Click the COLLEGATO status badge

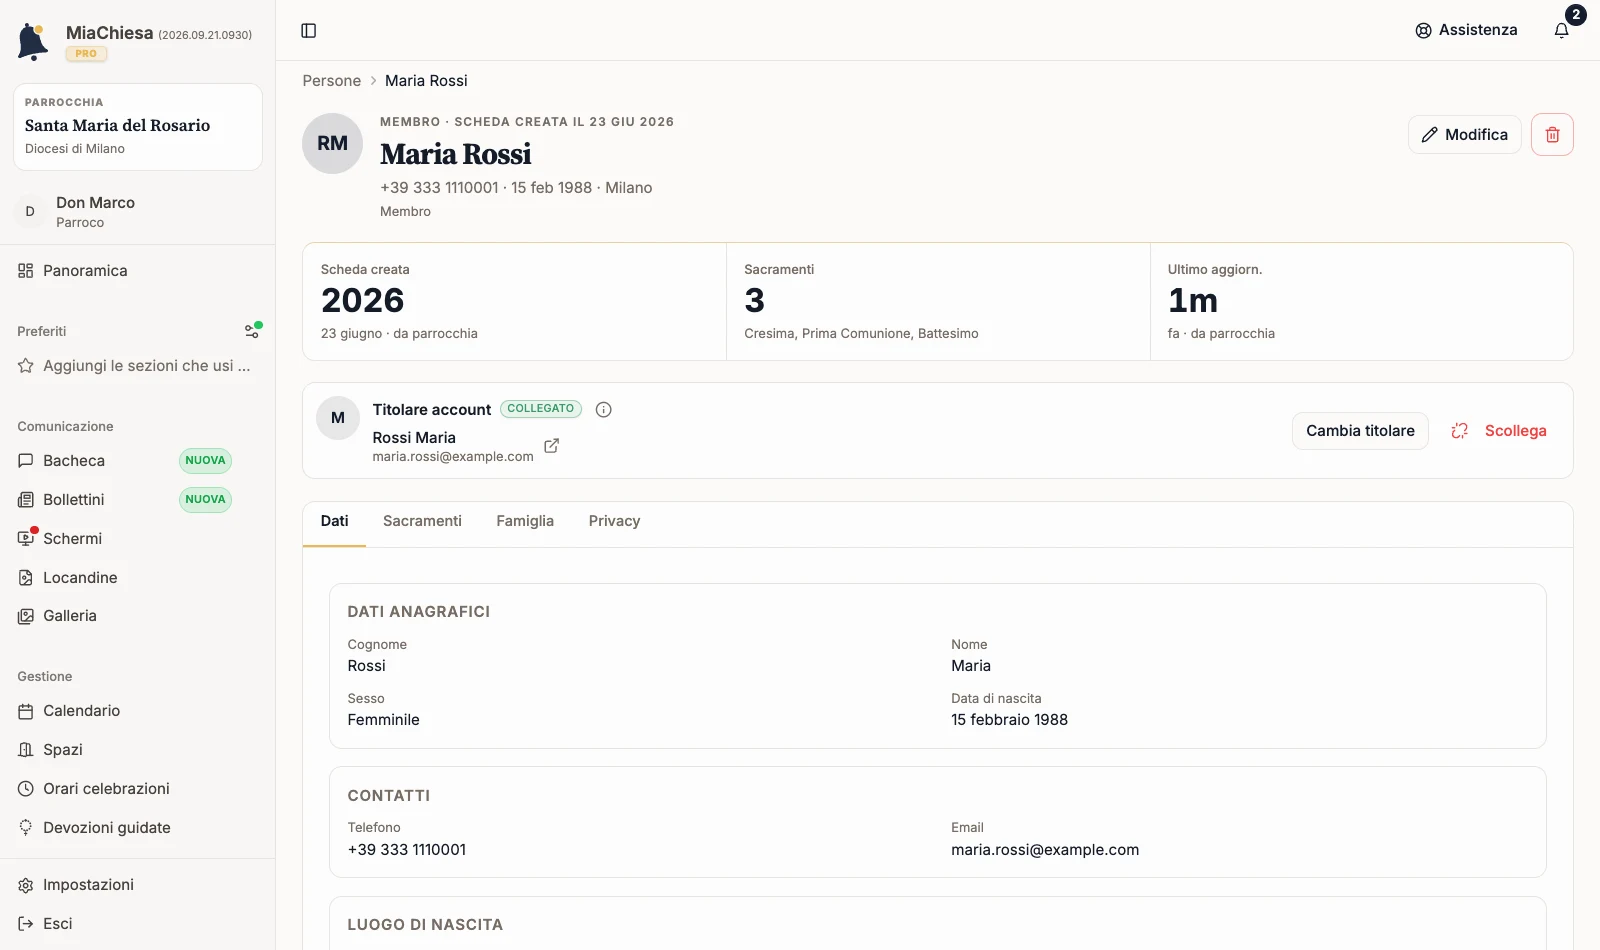click(x=541, y=409)
